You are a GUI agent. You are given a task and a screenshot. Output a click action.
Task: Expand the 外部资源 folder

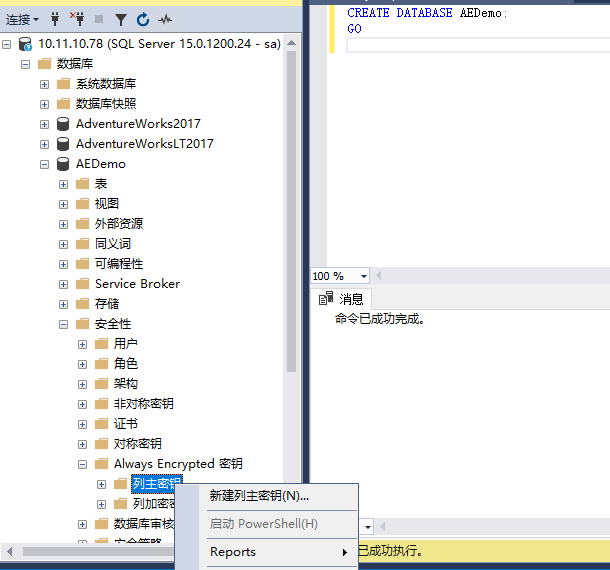63,224
